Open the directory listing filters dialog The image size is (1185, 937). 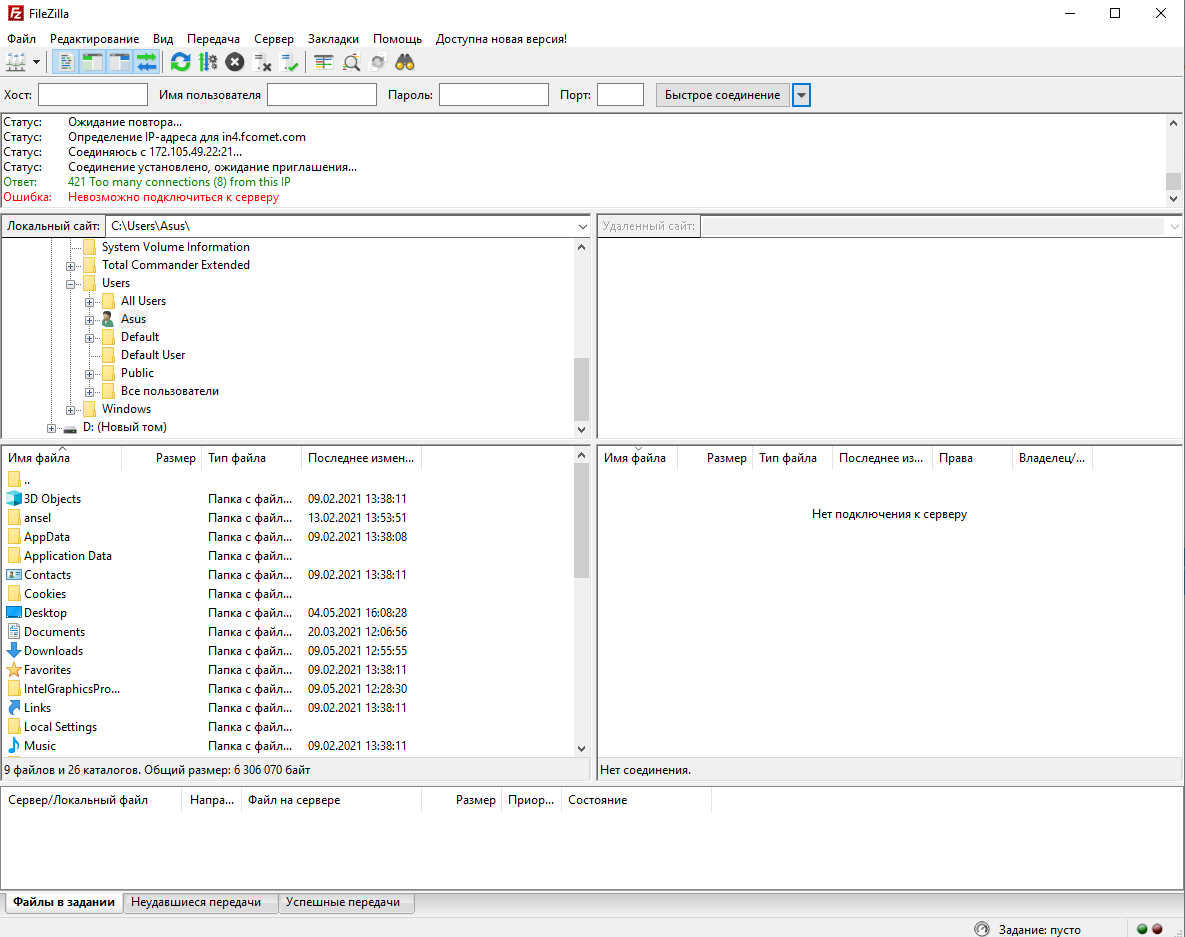coord(323,62)
